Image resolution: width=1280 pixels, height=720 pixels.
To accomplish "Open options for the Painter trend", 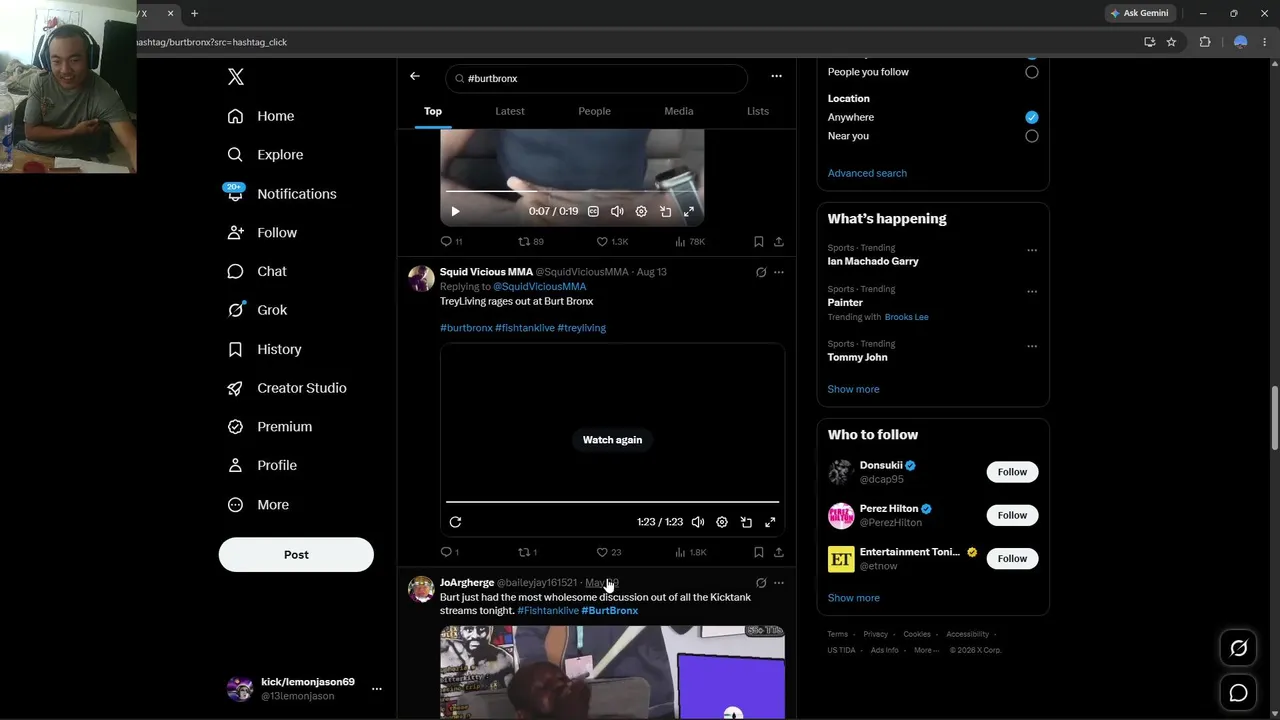I will pos(1032,292).
